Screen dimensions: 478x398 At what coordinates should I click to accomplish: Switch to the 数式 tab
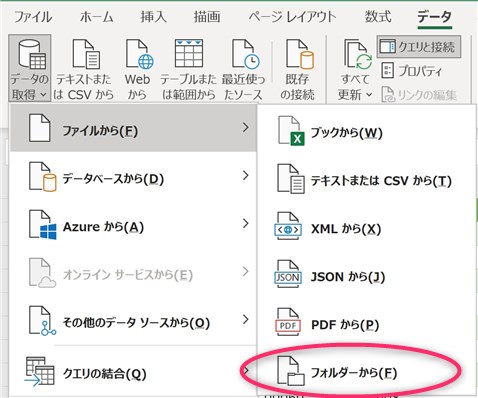click(x=378, y=17)
